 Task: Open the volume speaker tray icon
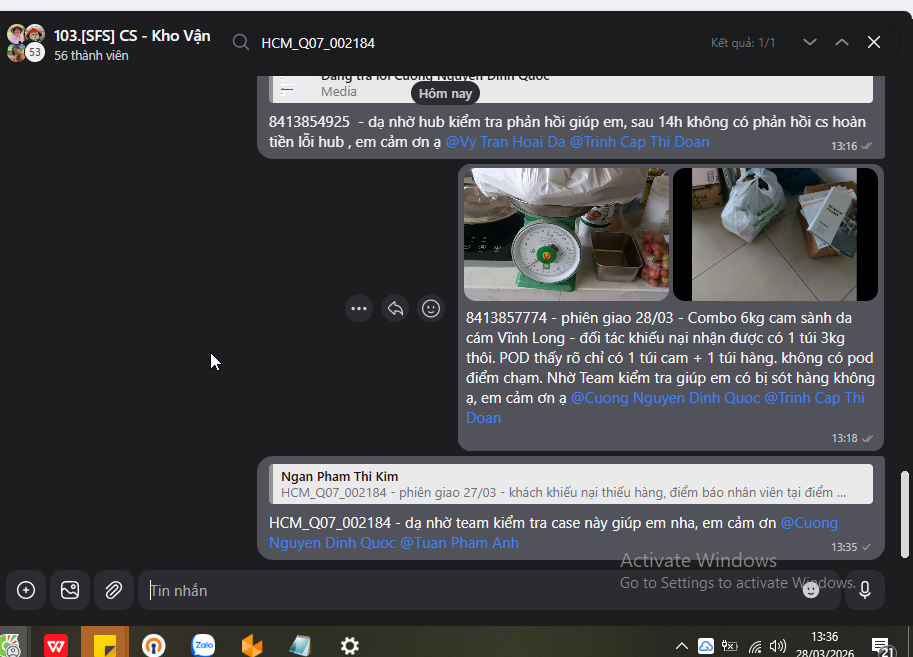[x=777, y=645]
